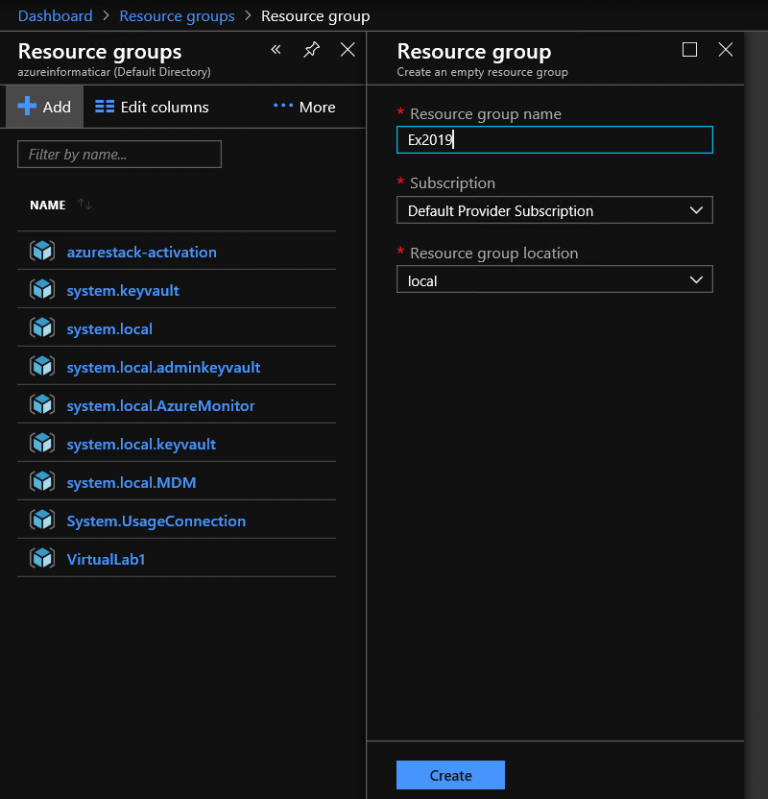The image size is (768, 799).
Task: Click the Filter by name field
Action: (x=119, y=154)
